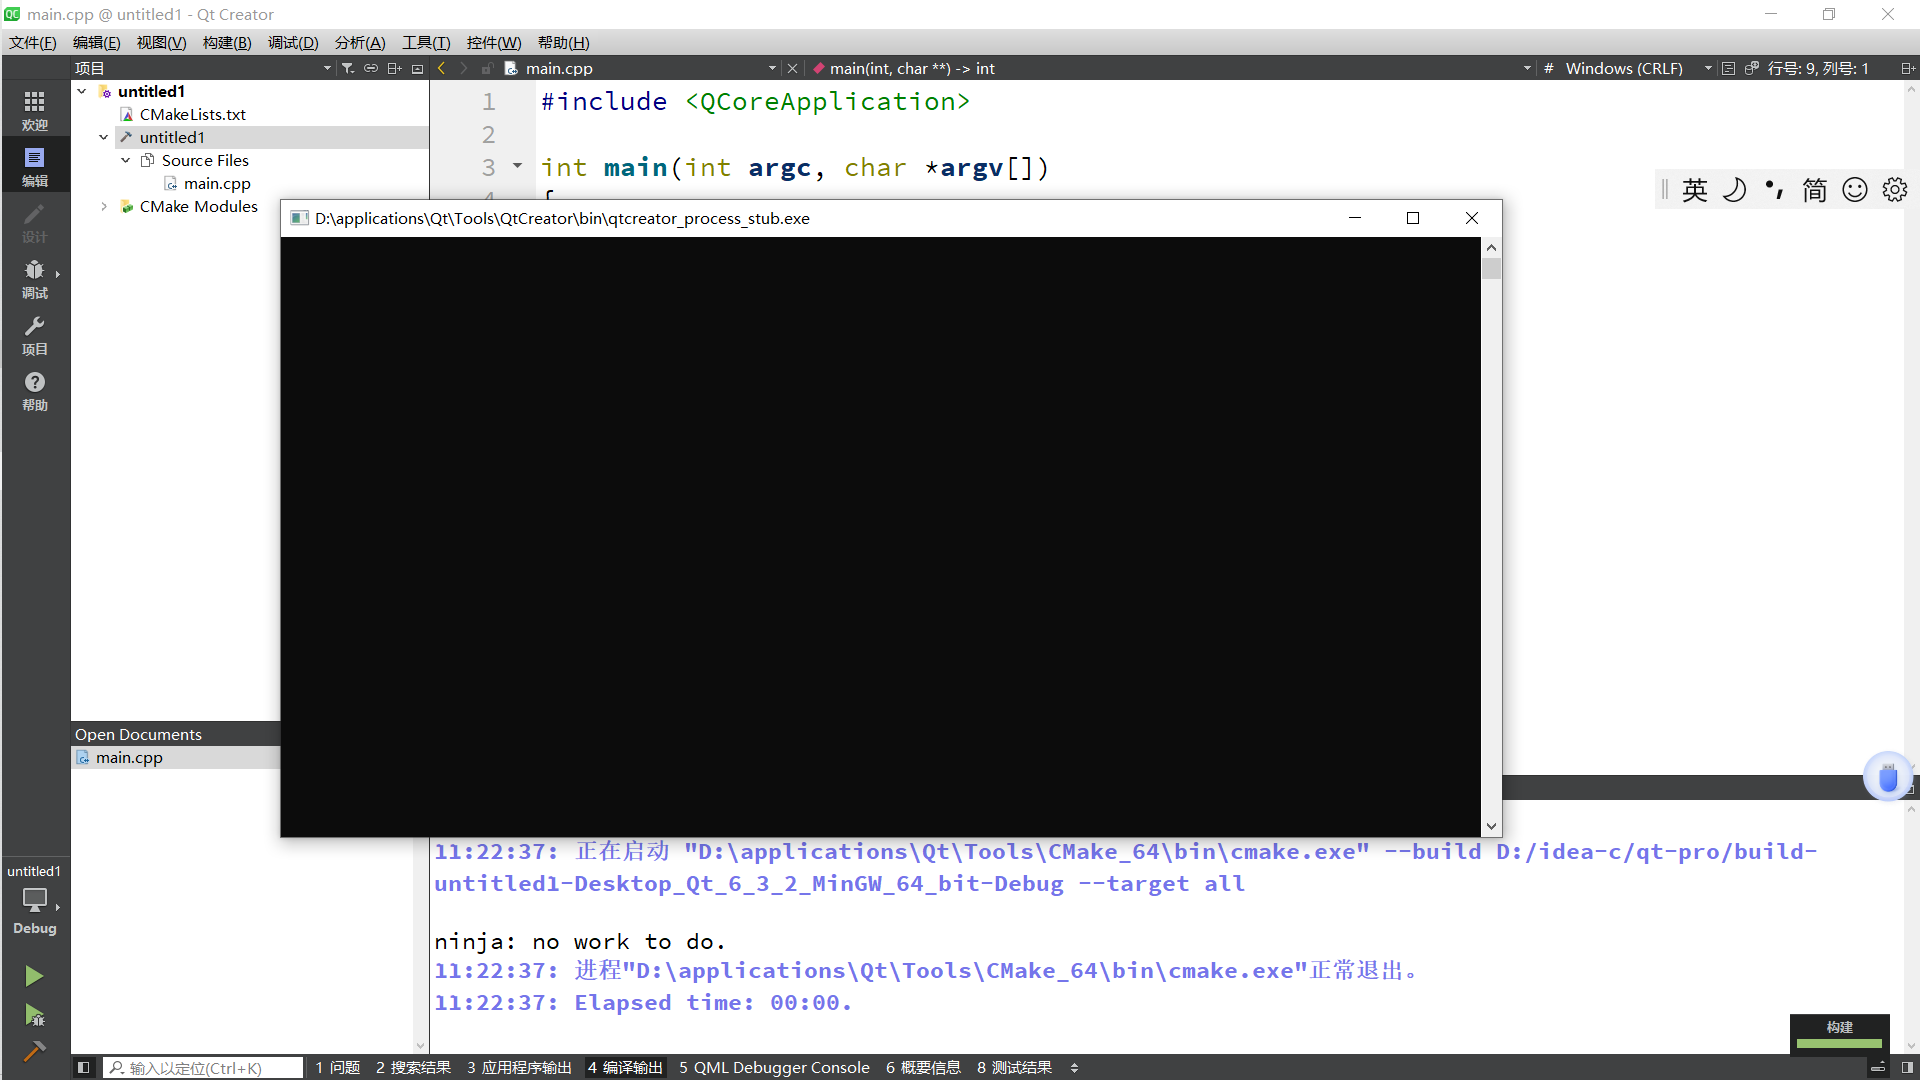Click the locator input field (Ctrl+K)
Image resolution: width=1920 pixels, height=1080 pixels.
203,1068
